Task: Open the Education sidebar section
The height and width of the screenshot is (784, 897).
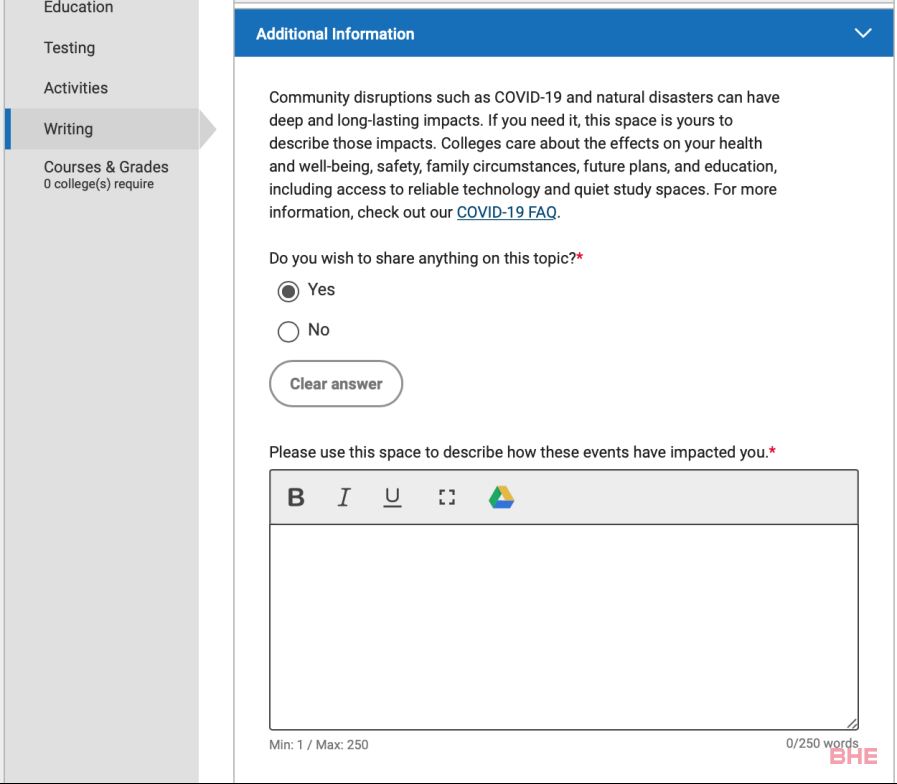Action: (x=78, y=7)
